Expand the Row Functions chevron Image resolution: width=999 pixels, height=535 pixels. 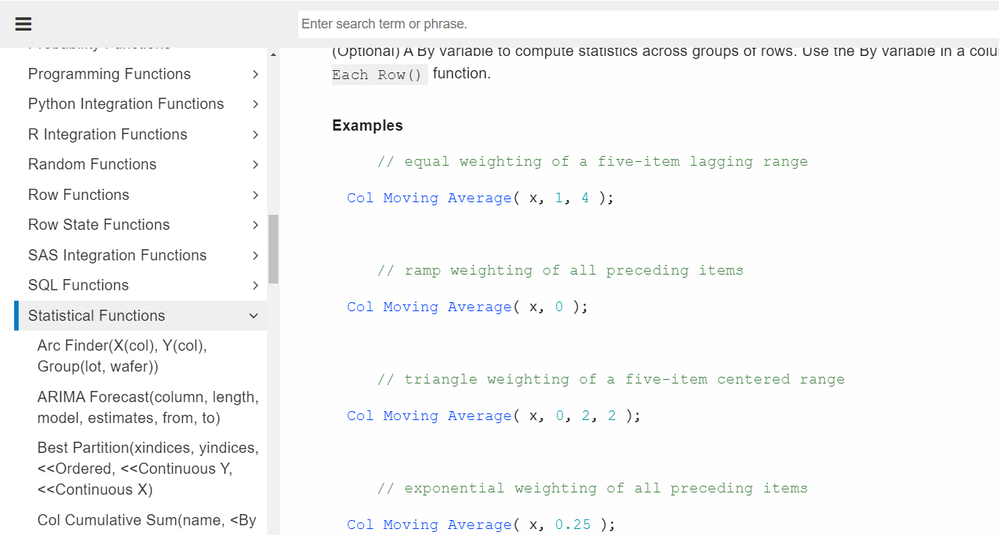pos(255,195)
